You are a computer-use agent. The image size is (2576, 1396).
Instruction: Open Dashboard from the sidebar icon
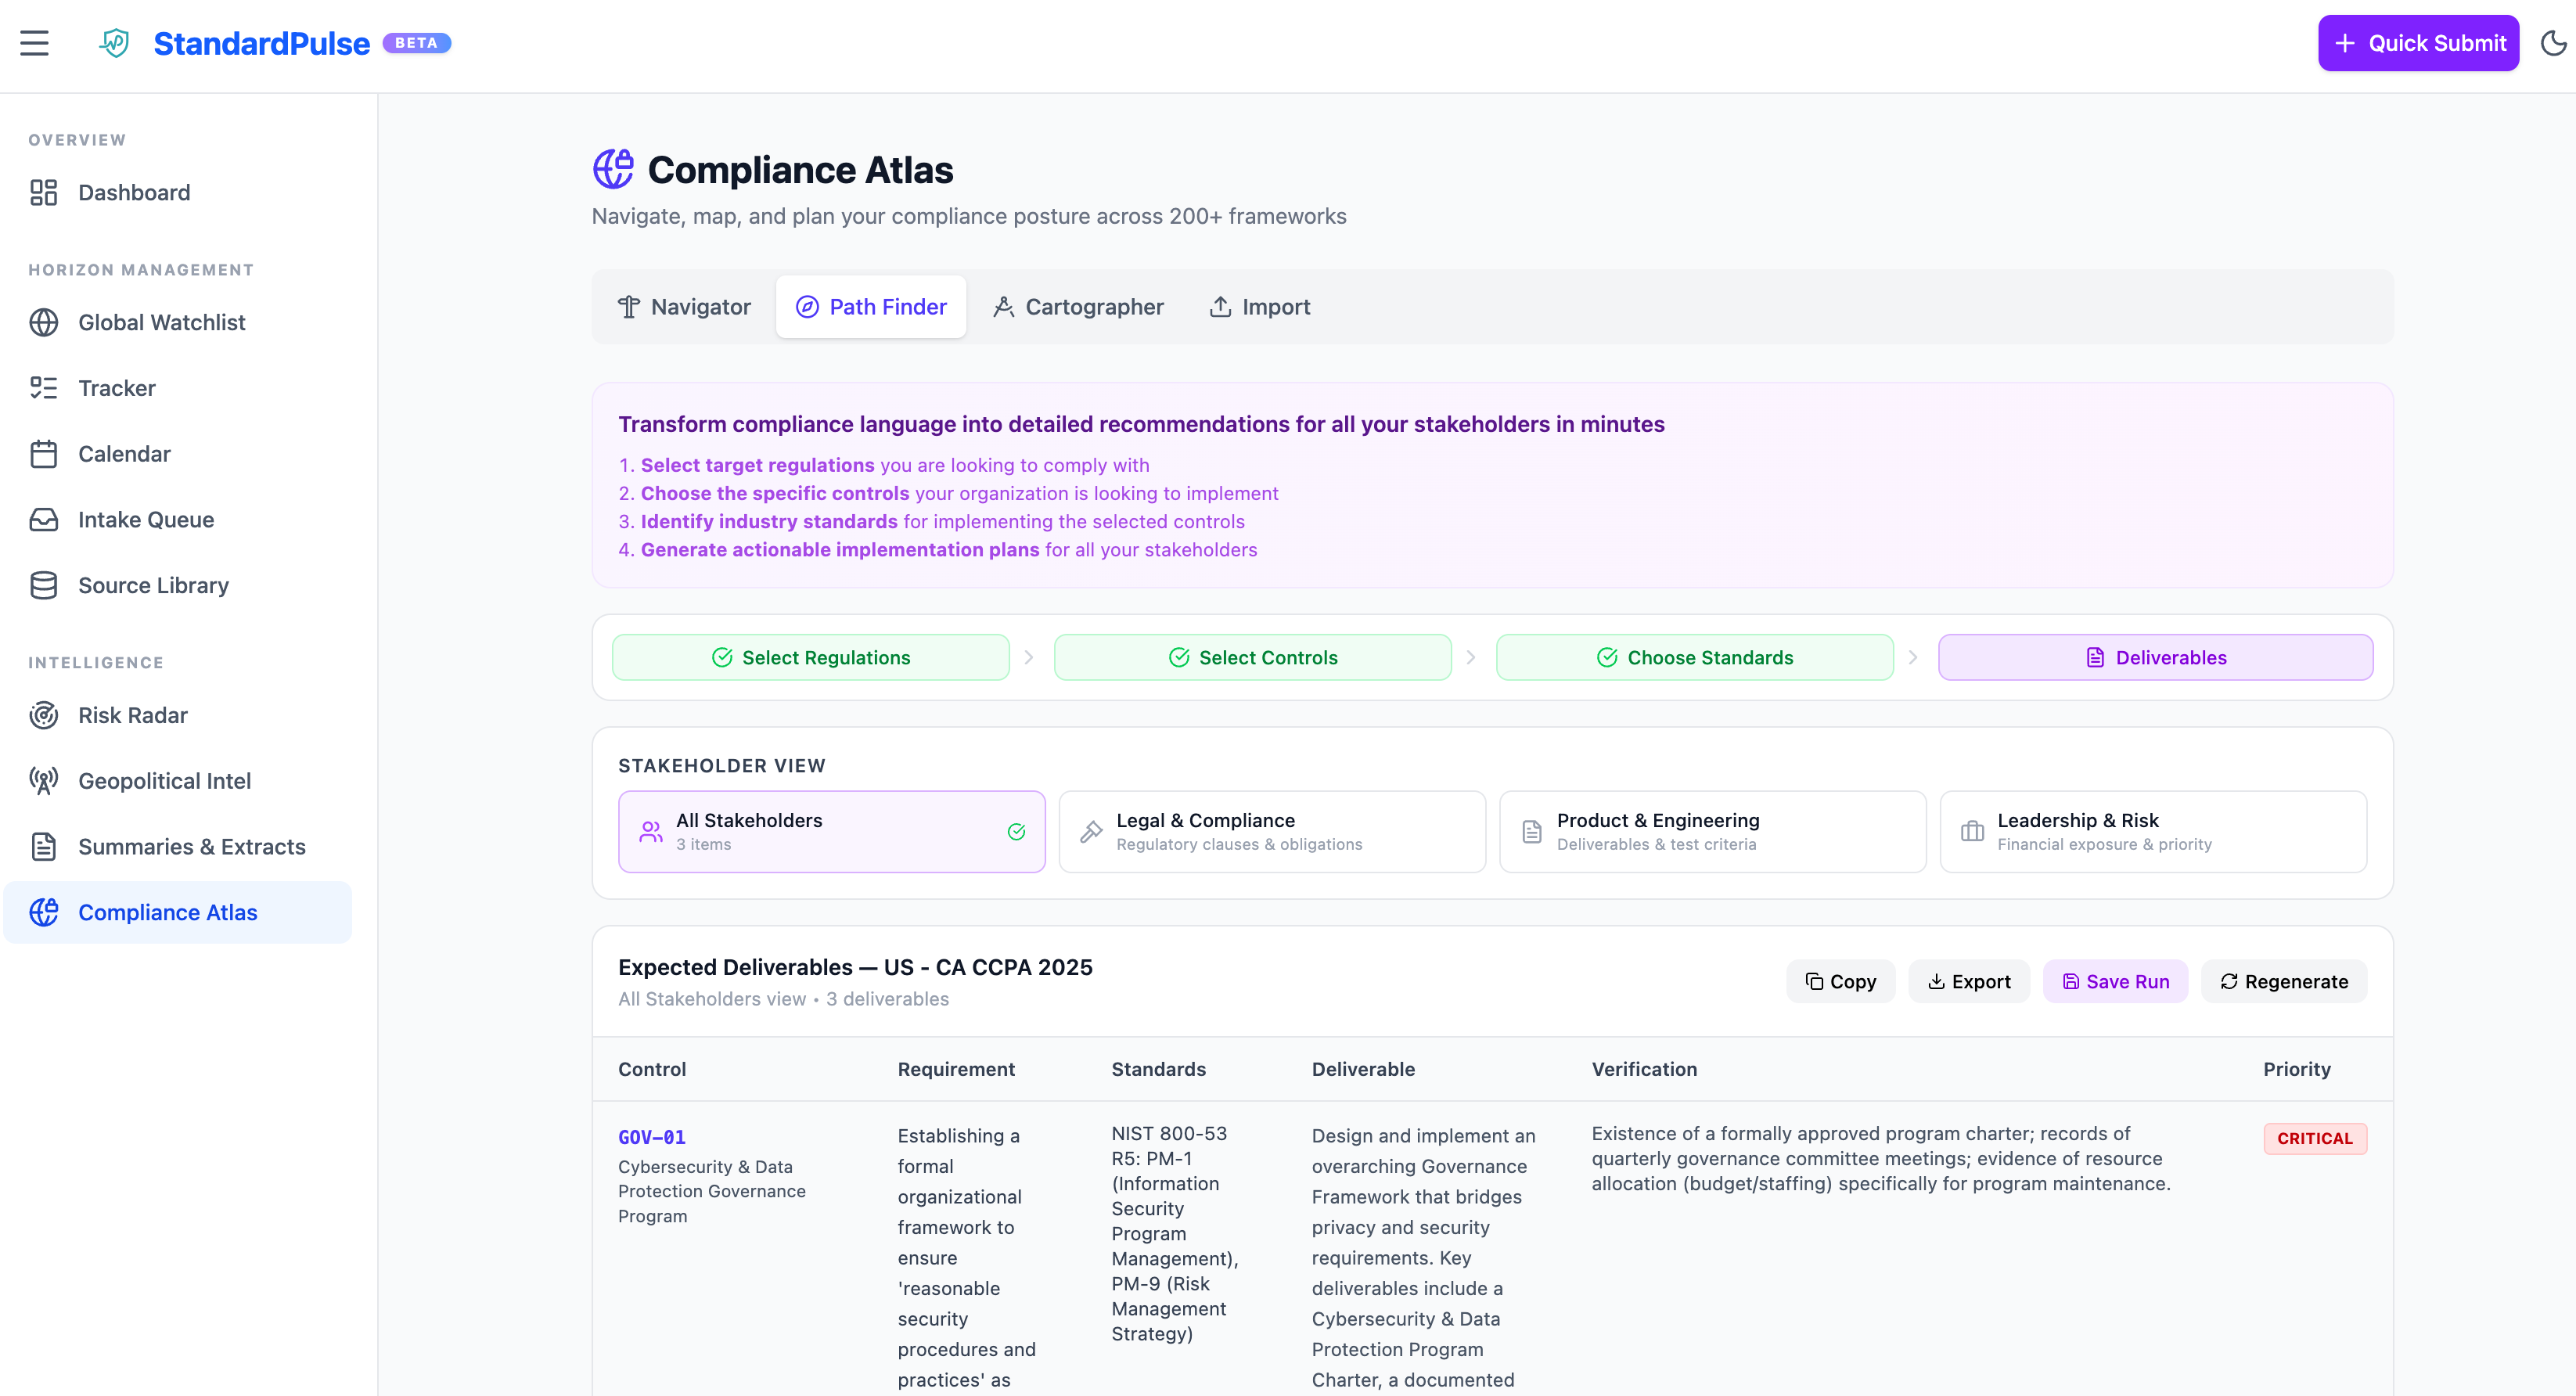[44, 192]
